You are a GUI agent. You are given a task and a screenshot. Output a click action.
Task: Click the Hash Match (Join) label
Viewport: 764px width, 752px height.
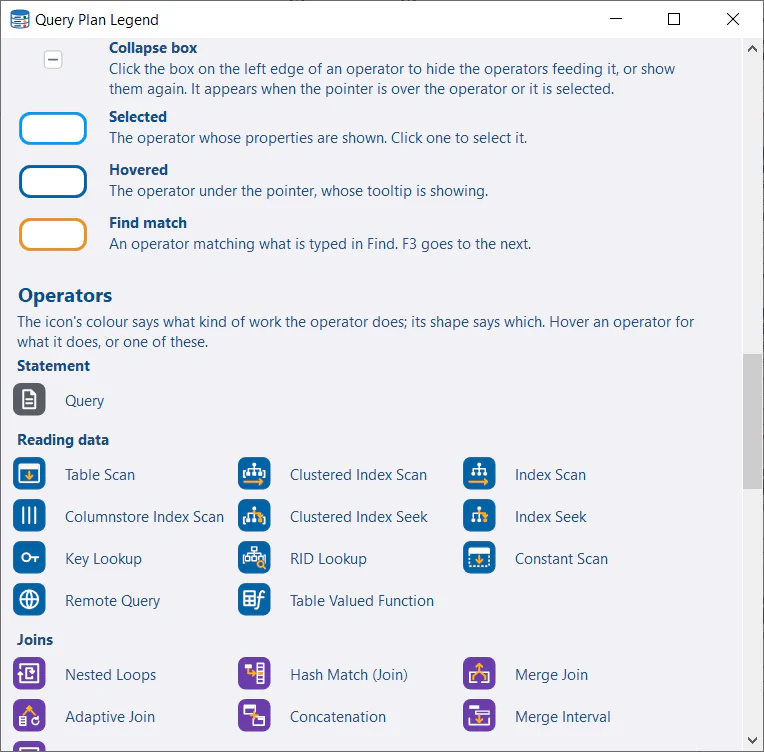pos(349,675)
